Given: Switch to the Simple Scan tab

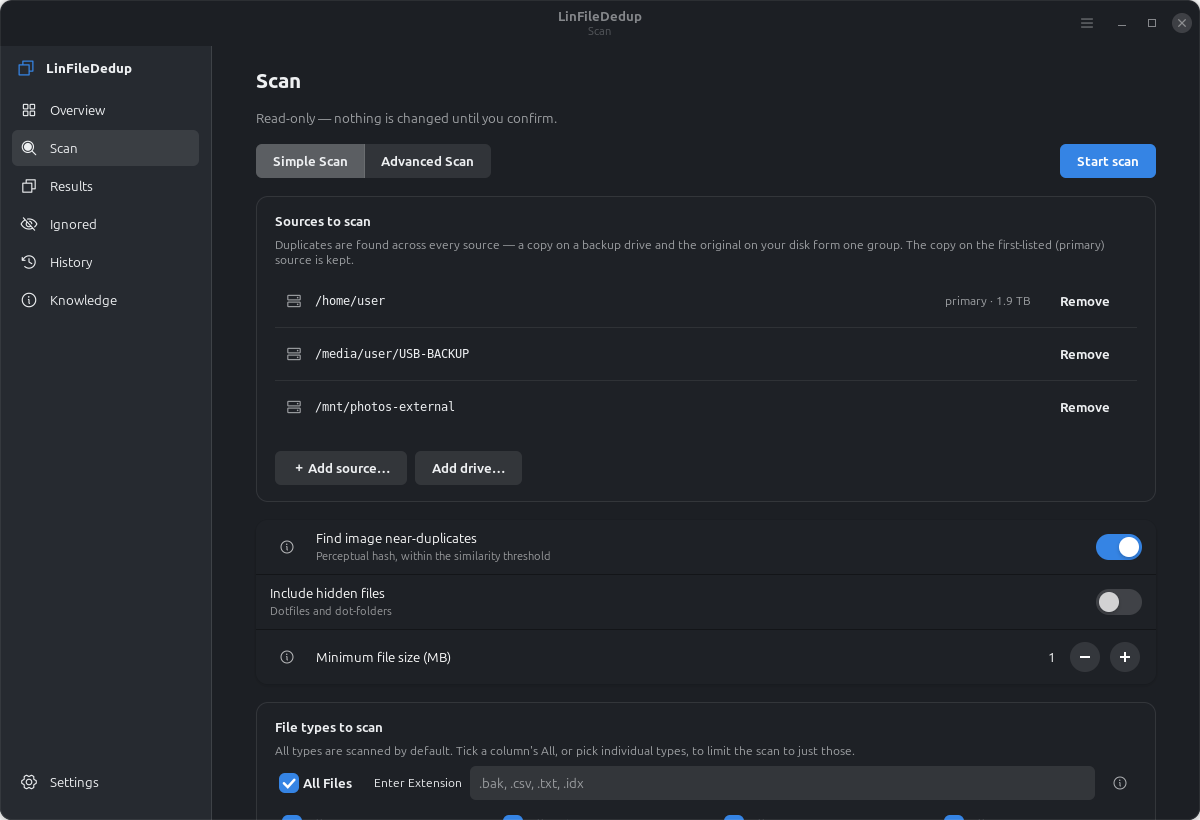Looking at the screenshot, I should pyautogui.click(x=310, y=161).
